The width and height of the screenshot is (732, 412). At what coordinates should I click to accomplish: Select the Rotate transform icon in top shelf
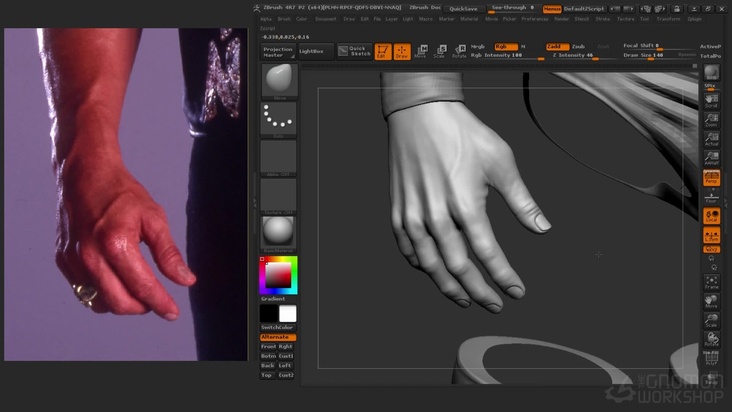(x=459, y=51)
